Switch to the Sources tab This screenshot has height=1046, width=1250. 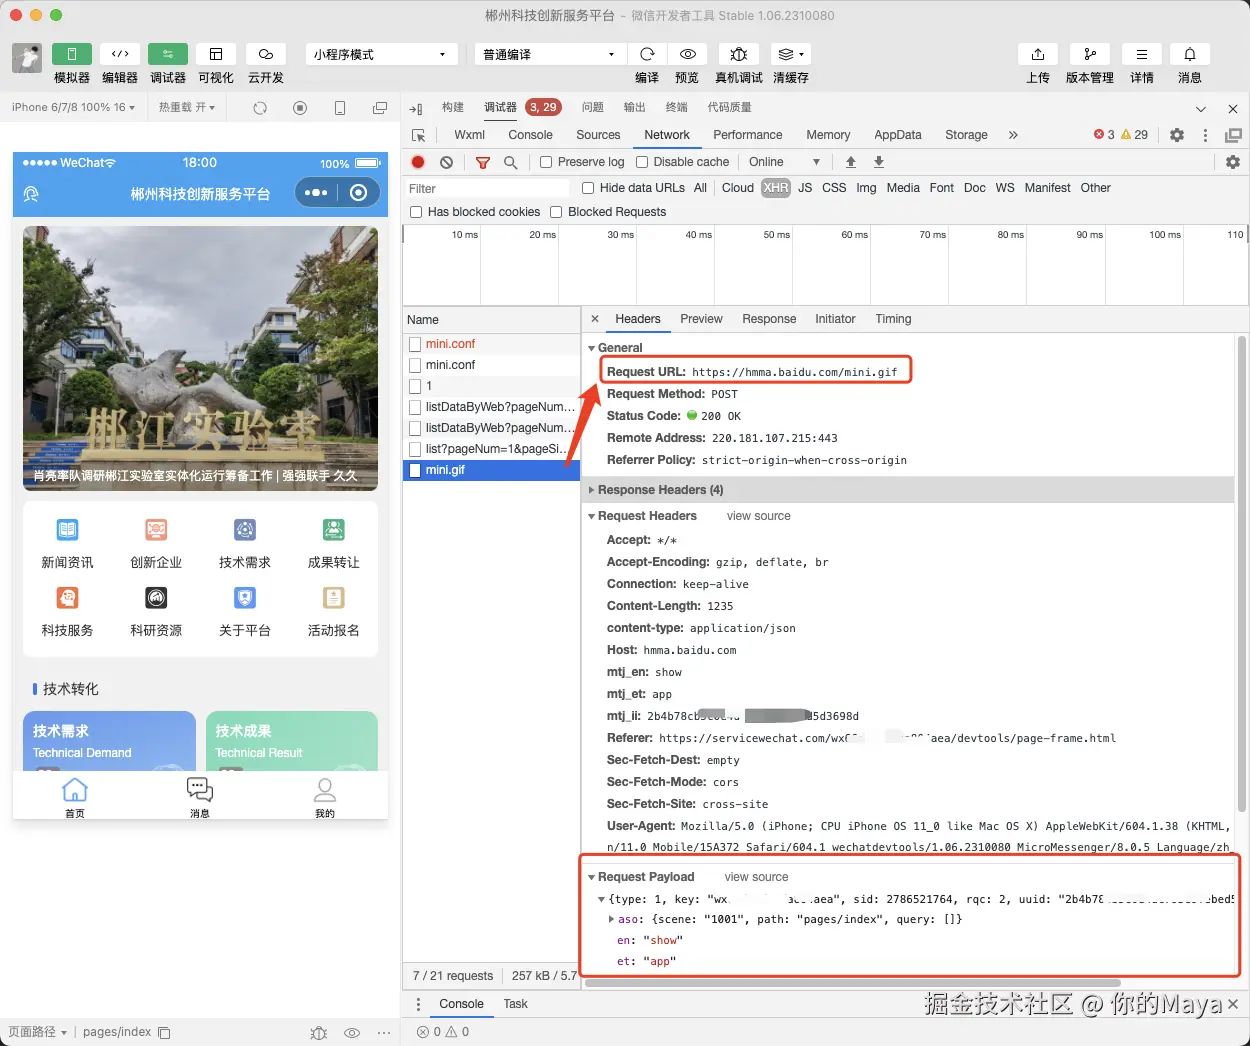pos(598,135)
